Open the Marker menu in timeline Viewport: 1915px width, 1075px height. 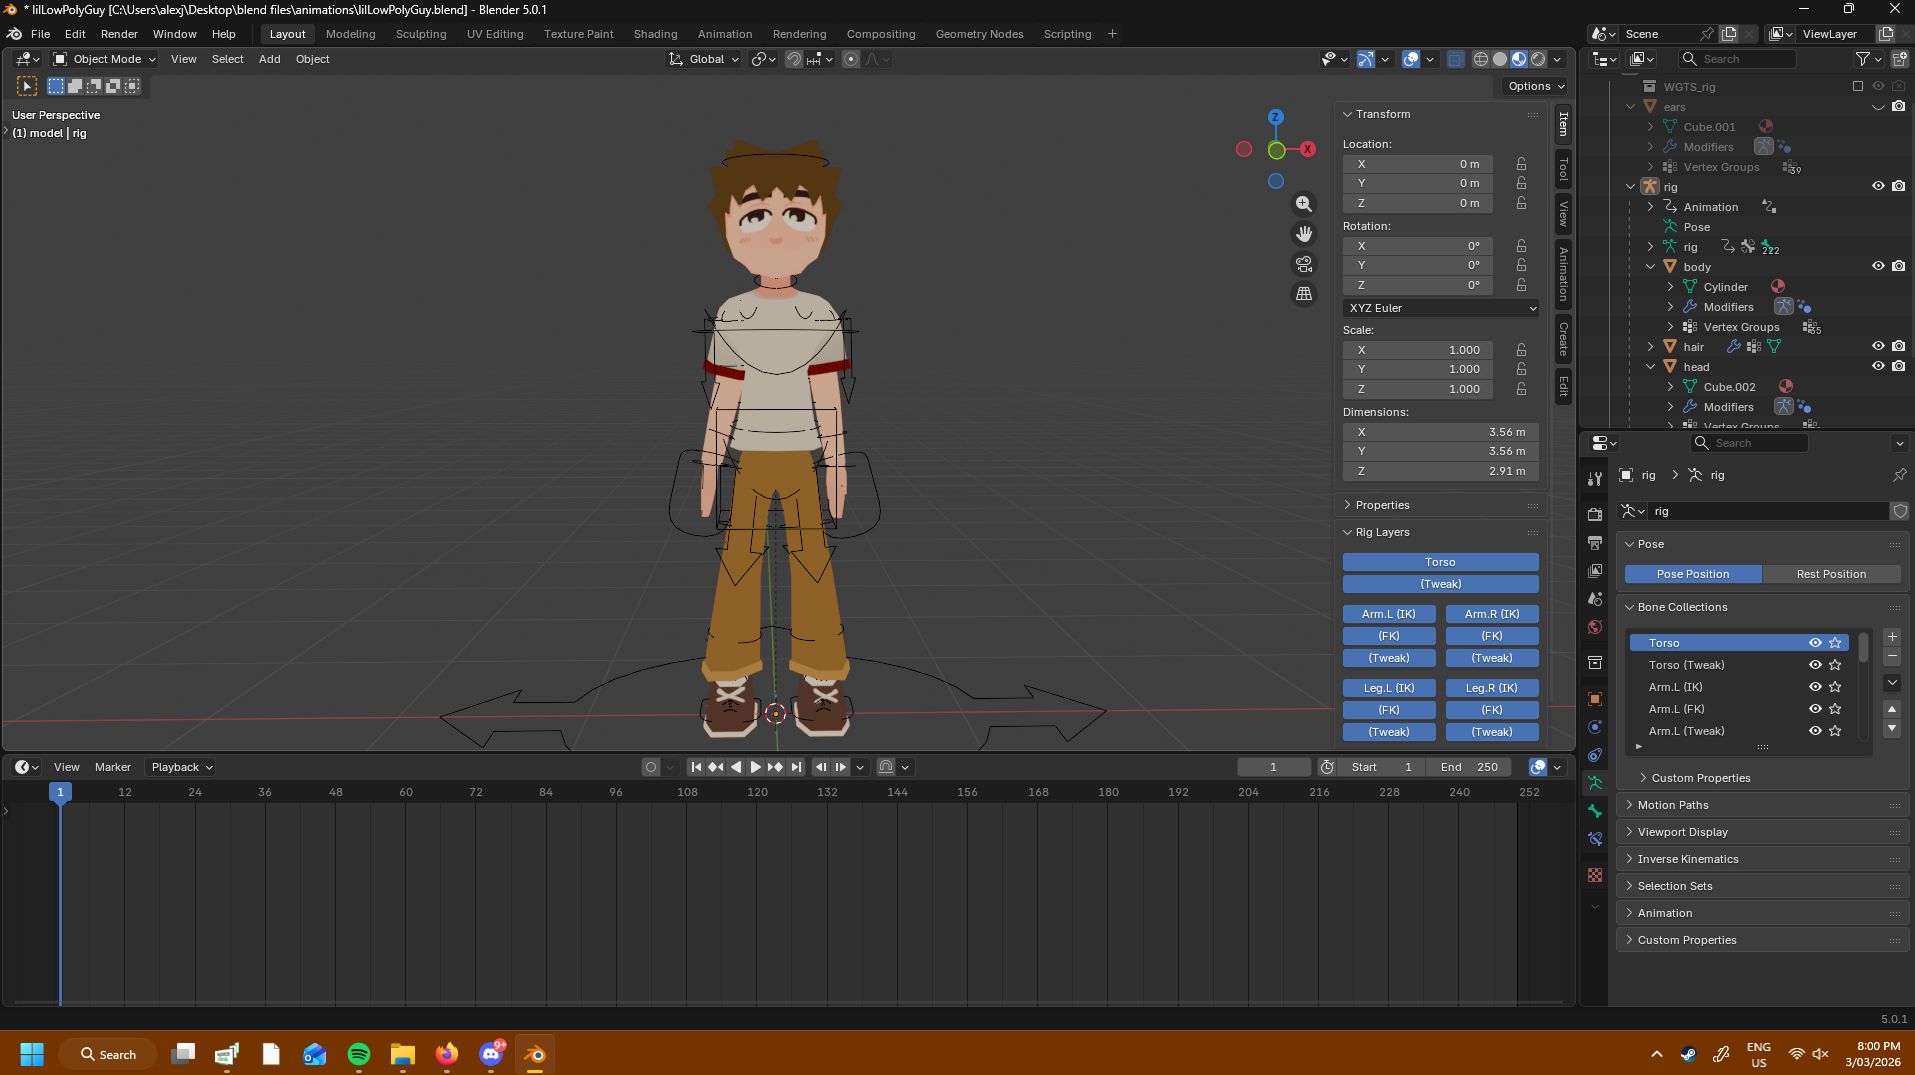point(113,767)
